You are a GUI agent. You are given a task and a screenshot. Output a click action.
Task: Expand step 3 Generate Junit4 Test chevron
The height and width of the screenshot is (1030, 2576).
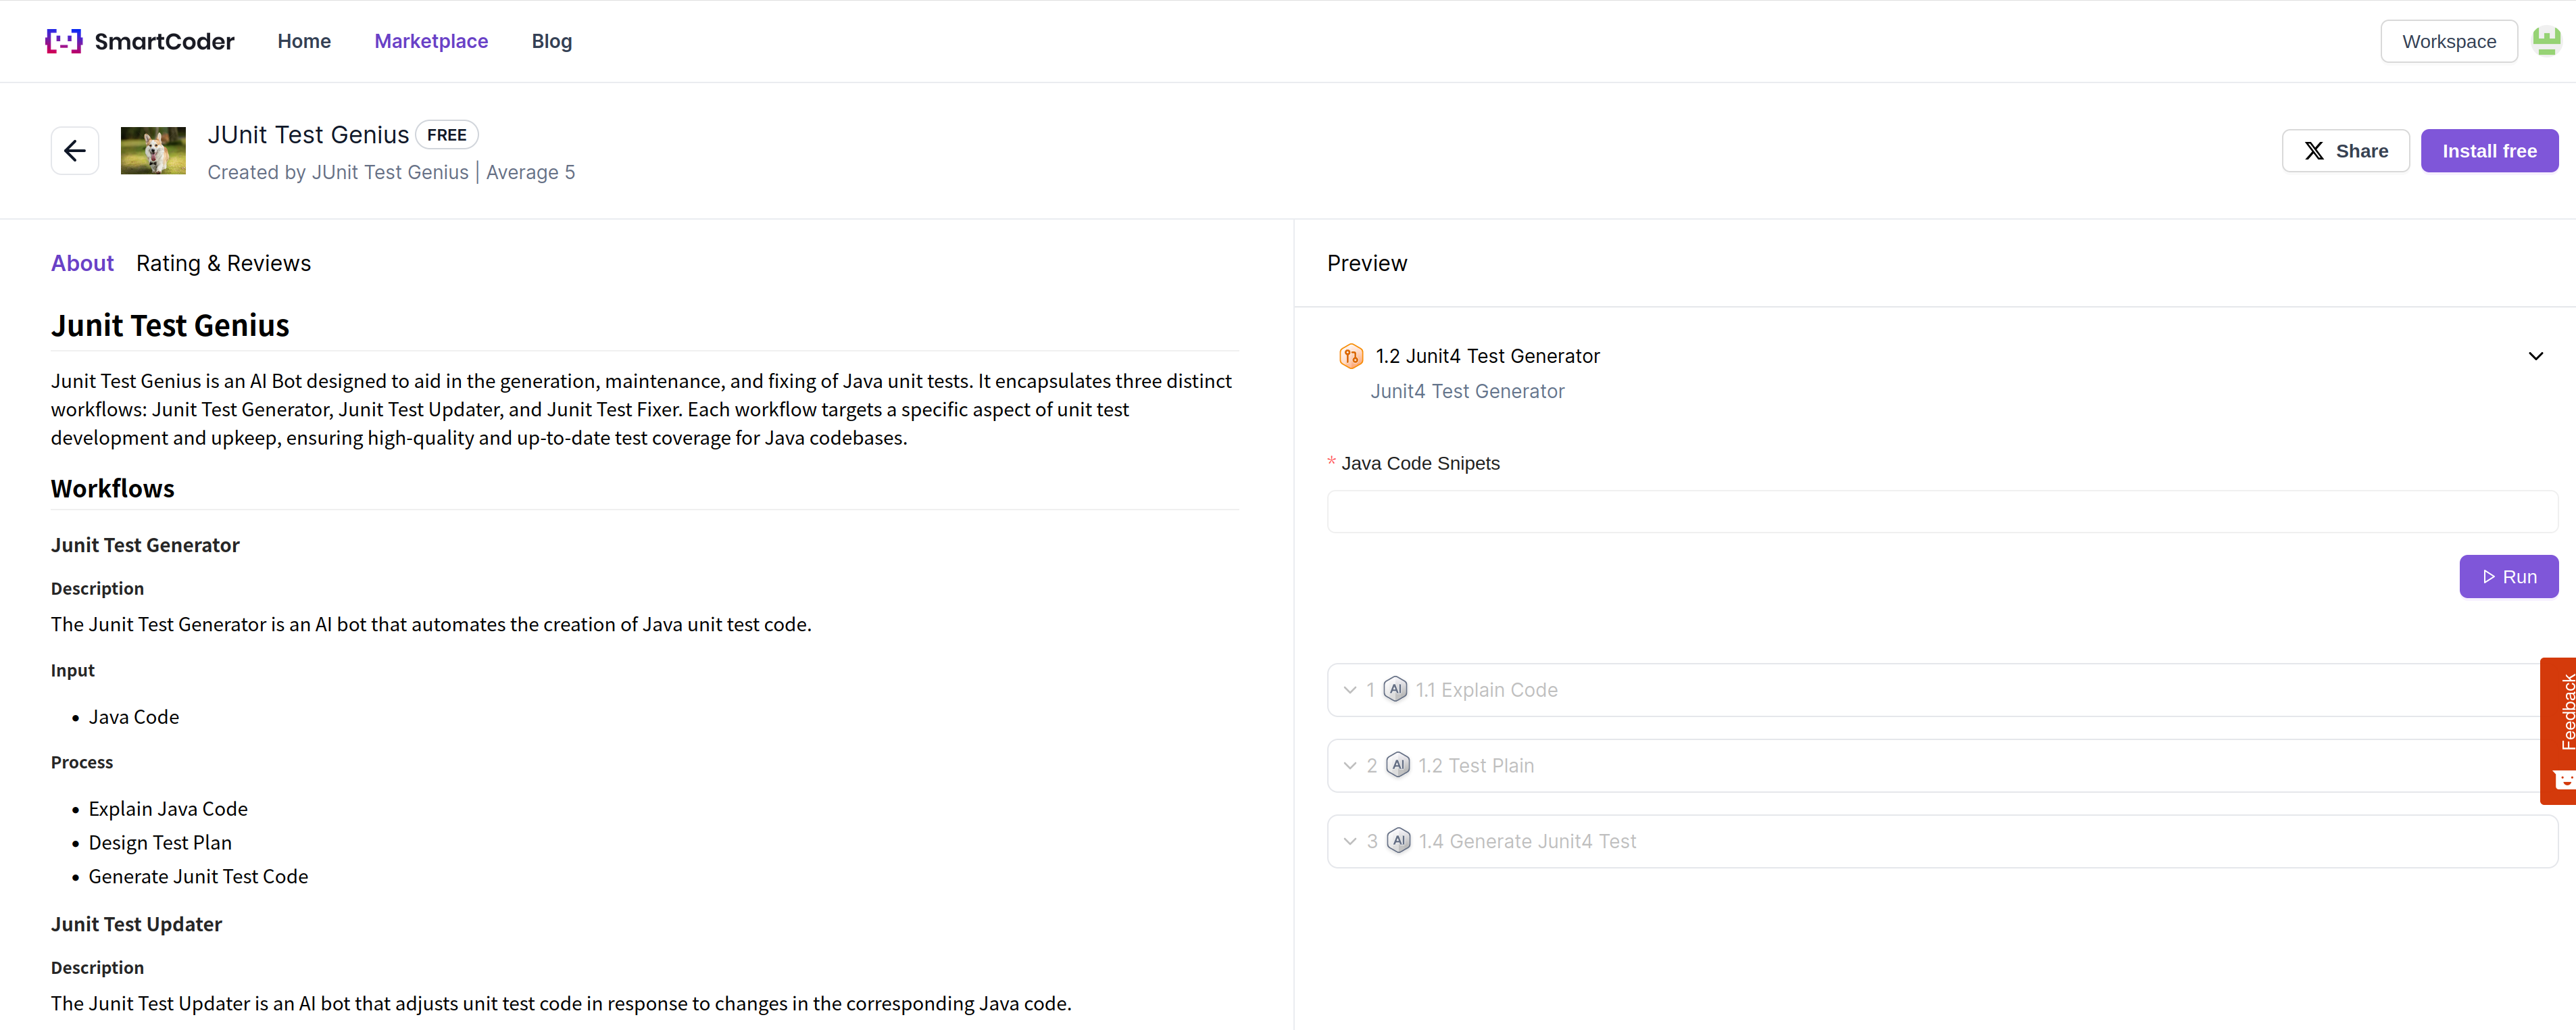tap(1350, 841)
